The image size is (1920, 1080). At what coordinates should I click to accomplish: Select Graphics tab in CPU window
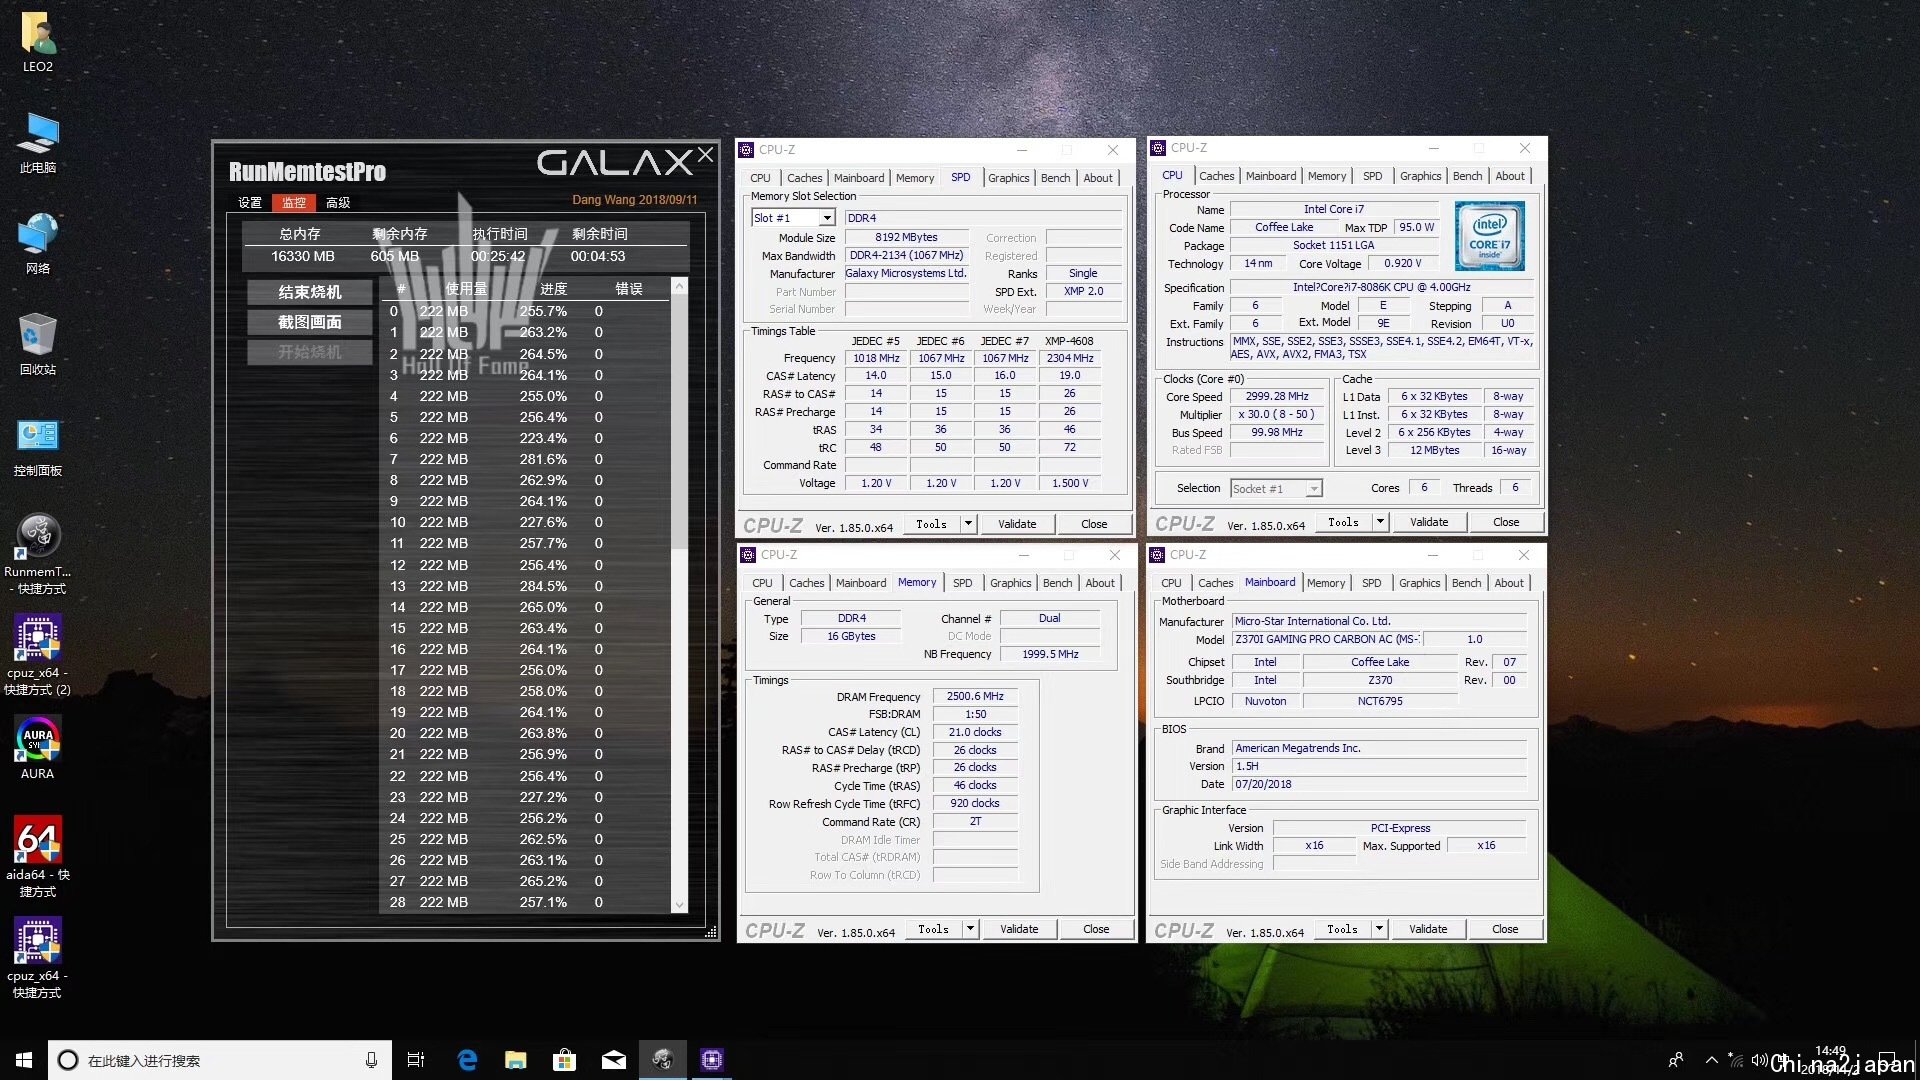click(x=1420, y=176)
